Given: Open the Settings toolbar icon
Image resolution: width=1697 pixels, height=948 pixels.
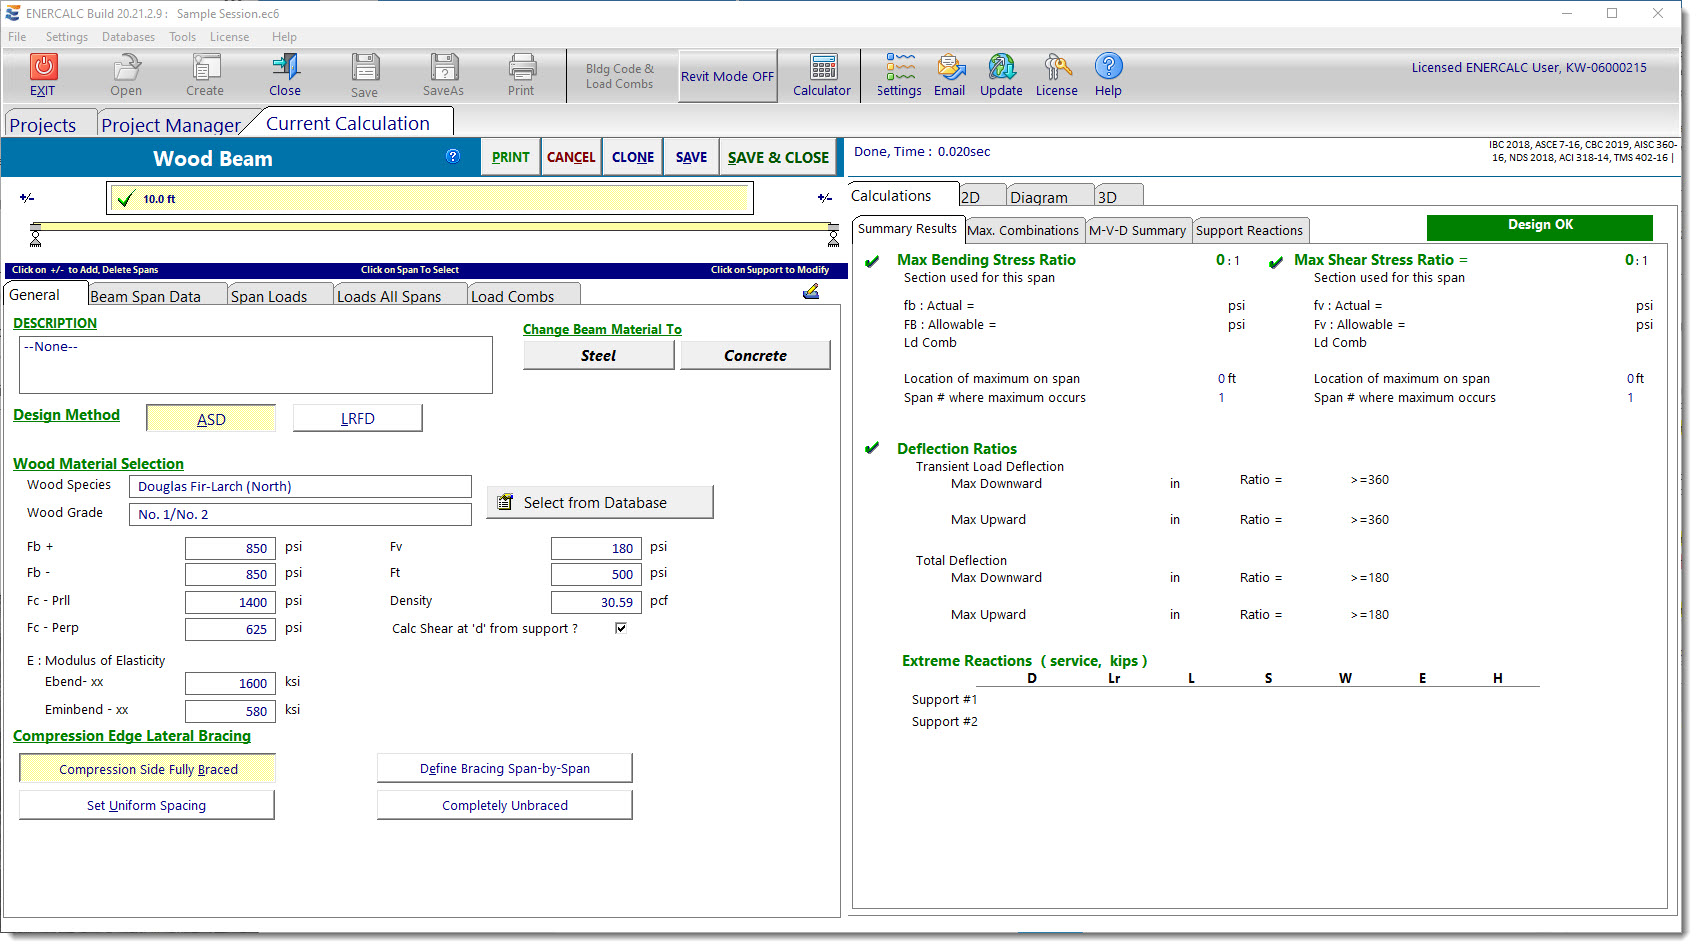Looking at the screenshot, I should (899, 68).
